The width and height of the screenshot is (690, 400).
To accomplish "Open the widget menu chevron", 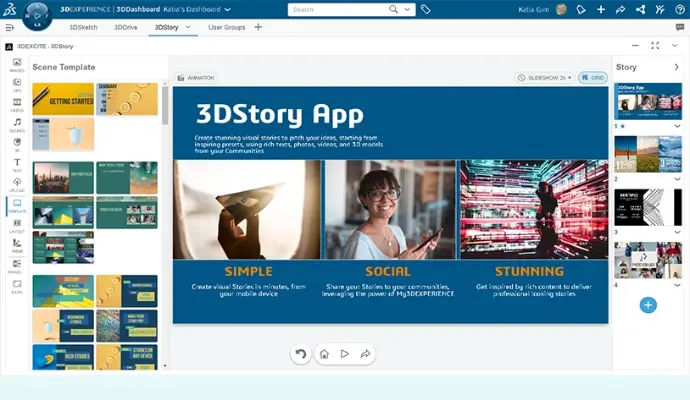I will [x=675, y=45].
